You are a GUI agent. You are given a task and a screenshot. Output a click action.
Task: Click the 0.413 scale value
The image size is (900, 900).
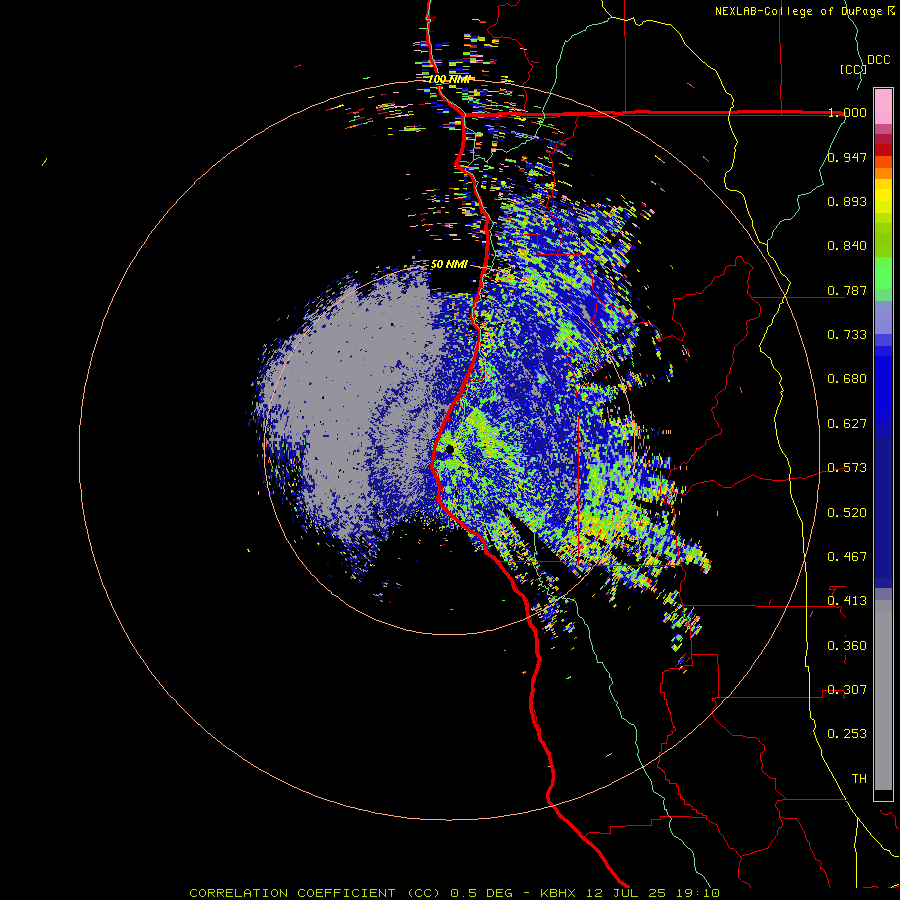[x=847, y=601]
